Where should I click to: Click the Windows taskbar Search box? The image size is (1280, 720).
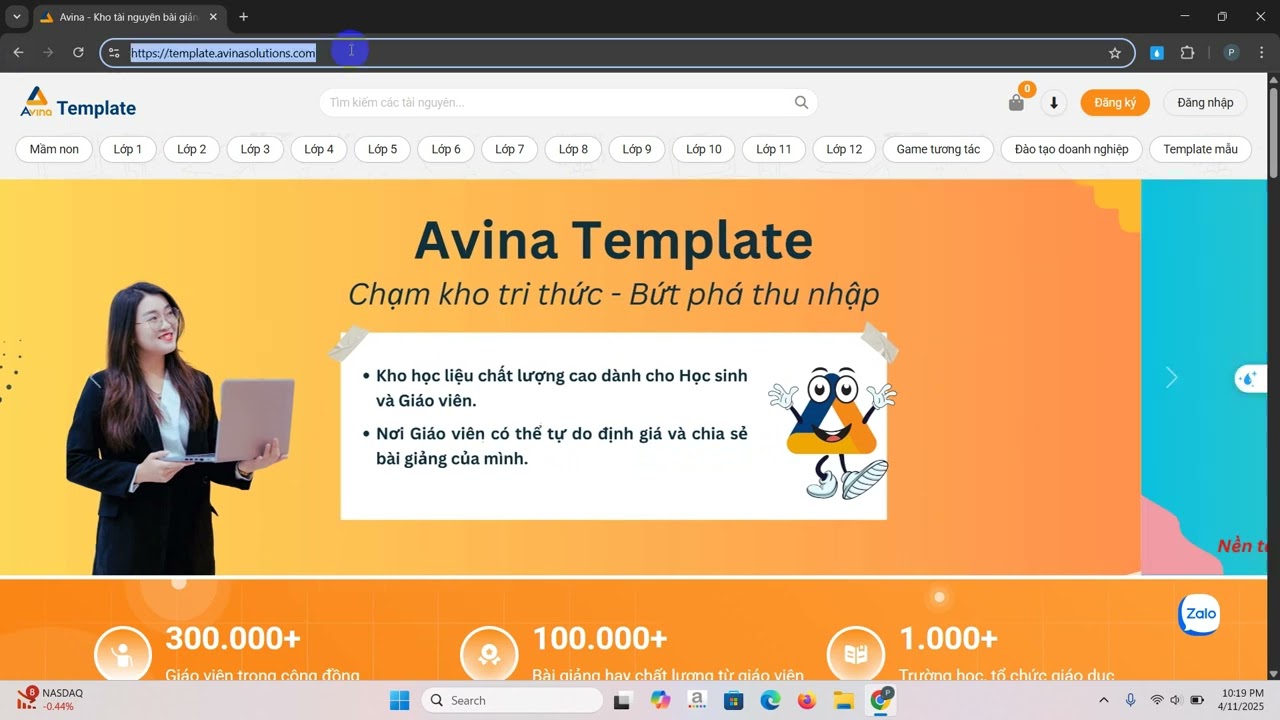tap(512, 700)
